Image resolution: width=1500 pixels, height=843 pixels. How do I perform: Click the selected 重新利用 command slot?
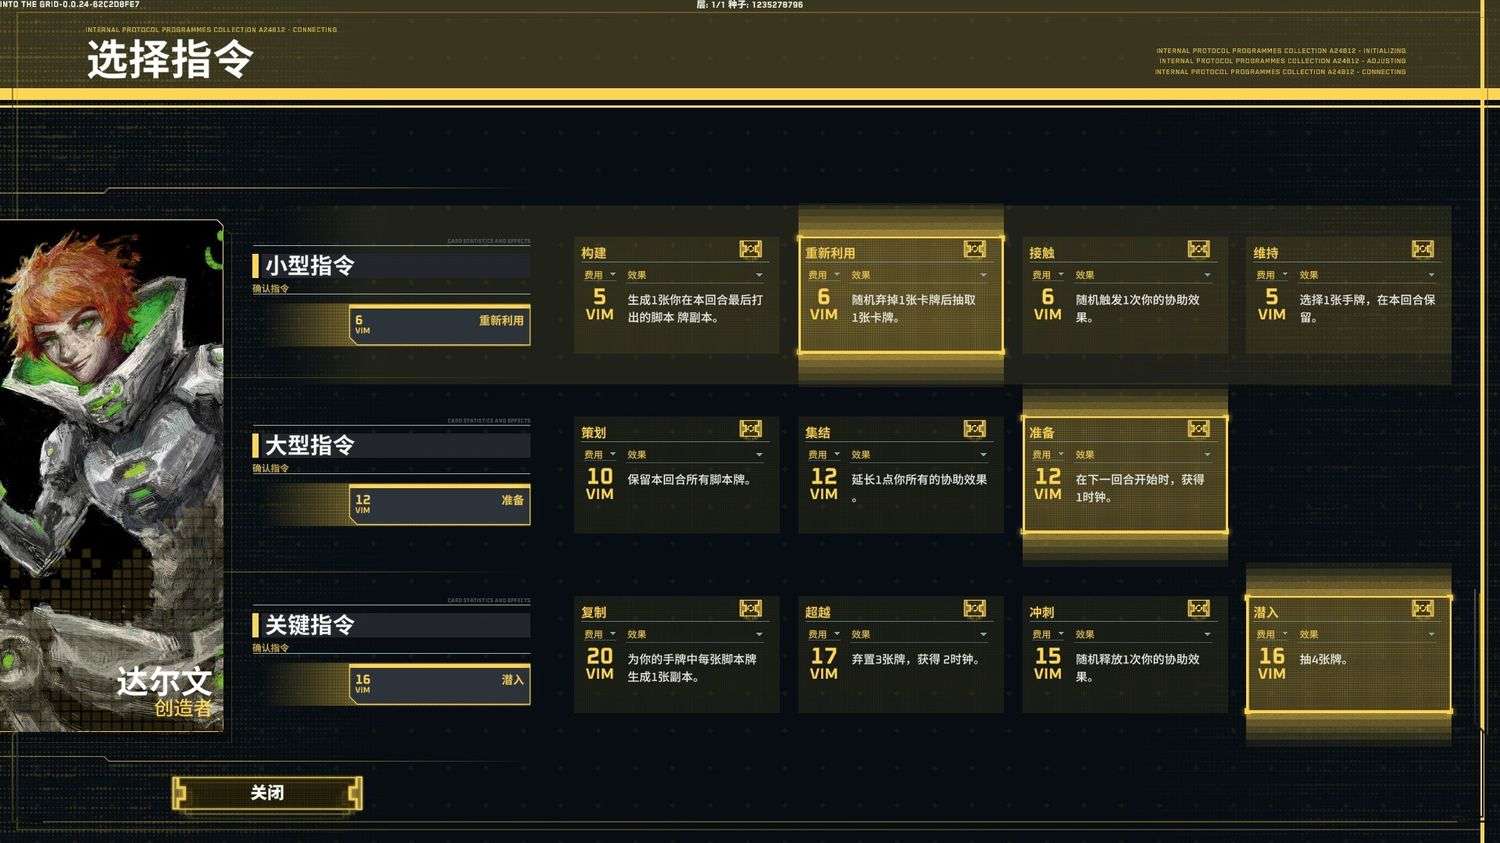coord(440,325)
